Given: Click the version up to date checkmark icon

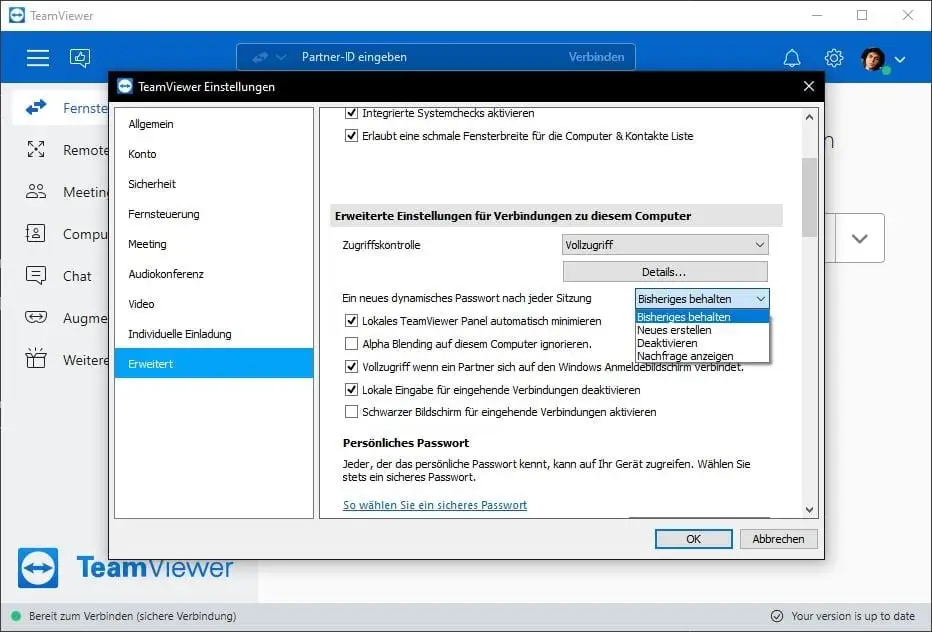Looking at the screenshot, I should pos(776,616).
